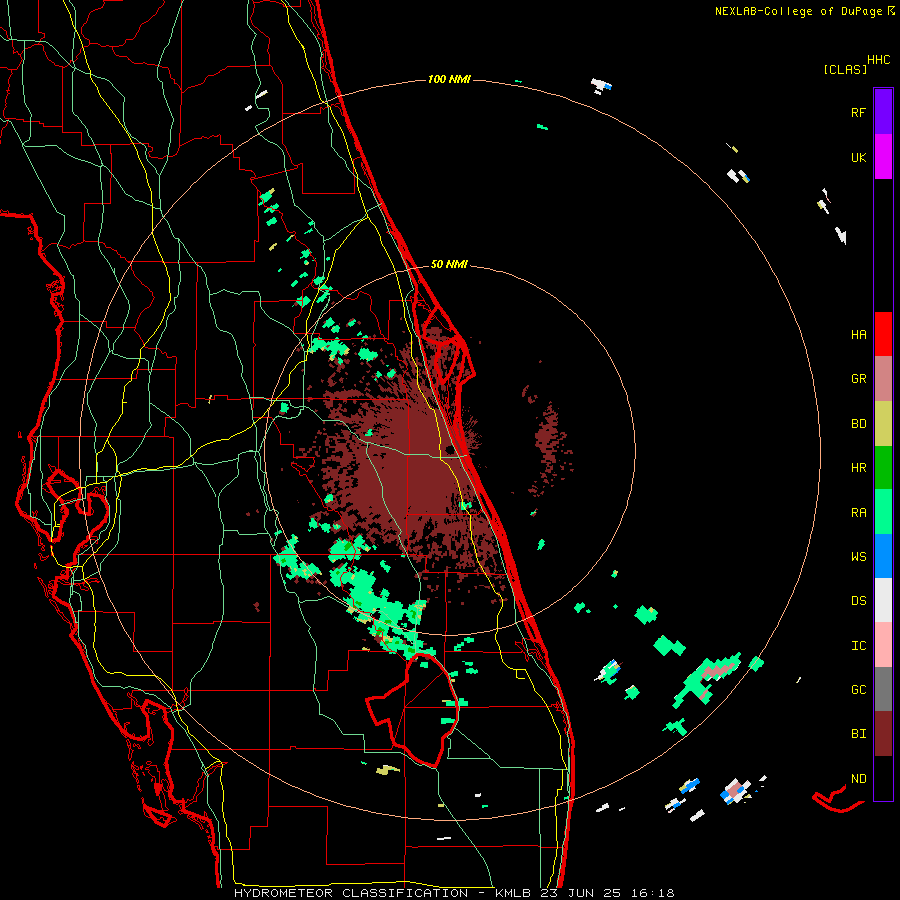Click the 'HR' legend label
Image resolution: width=900 pixels, height=900 pixels.
(858, 468)
